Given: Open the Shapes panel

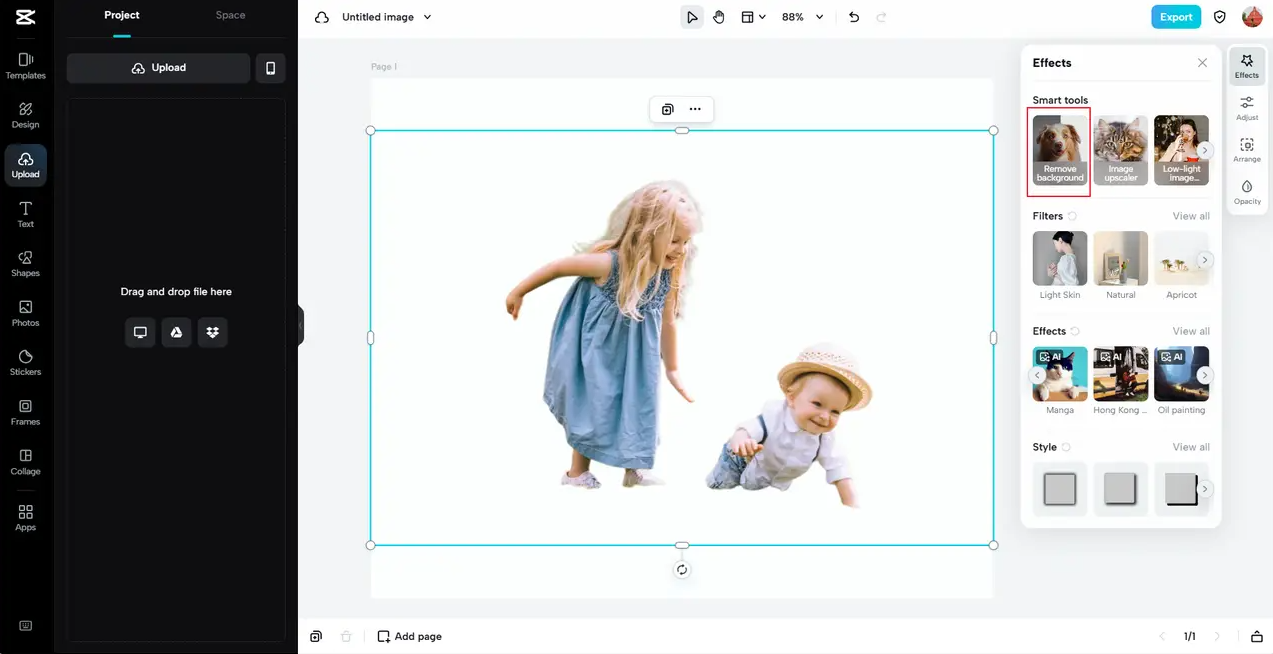Looking at the screenshot, I should click(26, 264).
